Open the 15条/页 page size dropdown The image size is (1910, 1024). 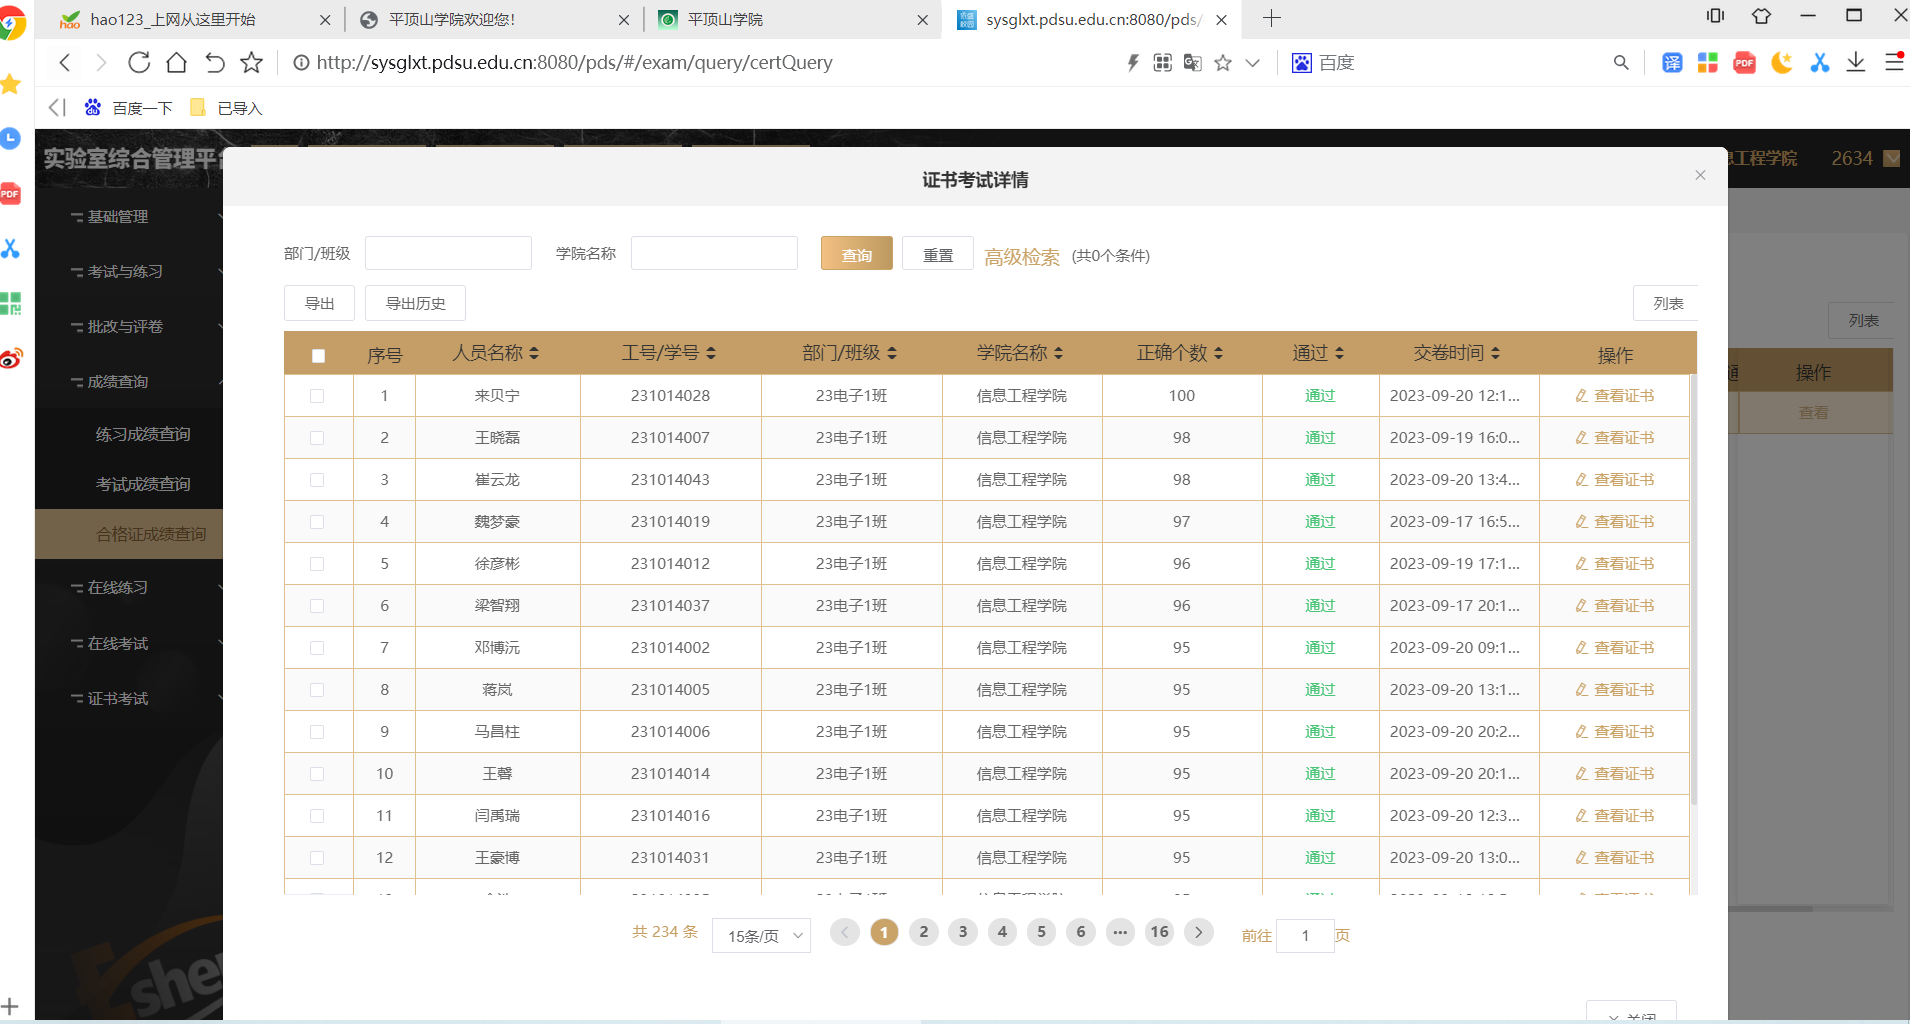point(761,936)
